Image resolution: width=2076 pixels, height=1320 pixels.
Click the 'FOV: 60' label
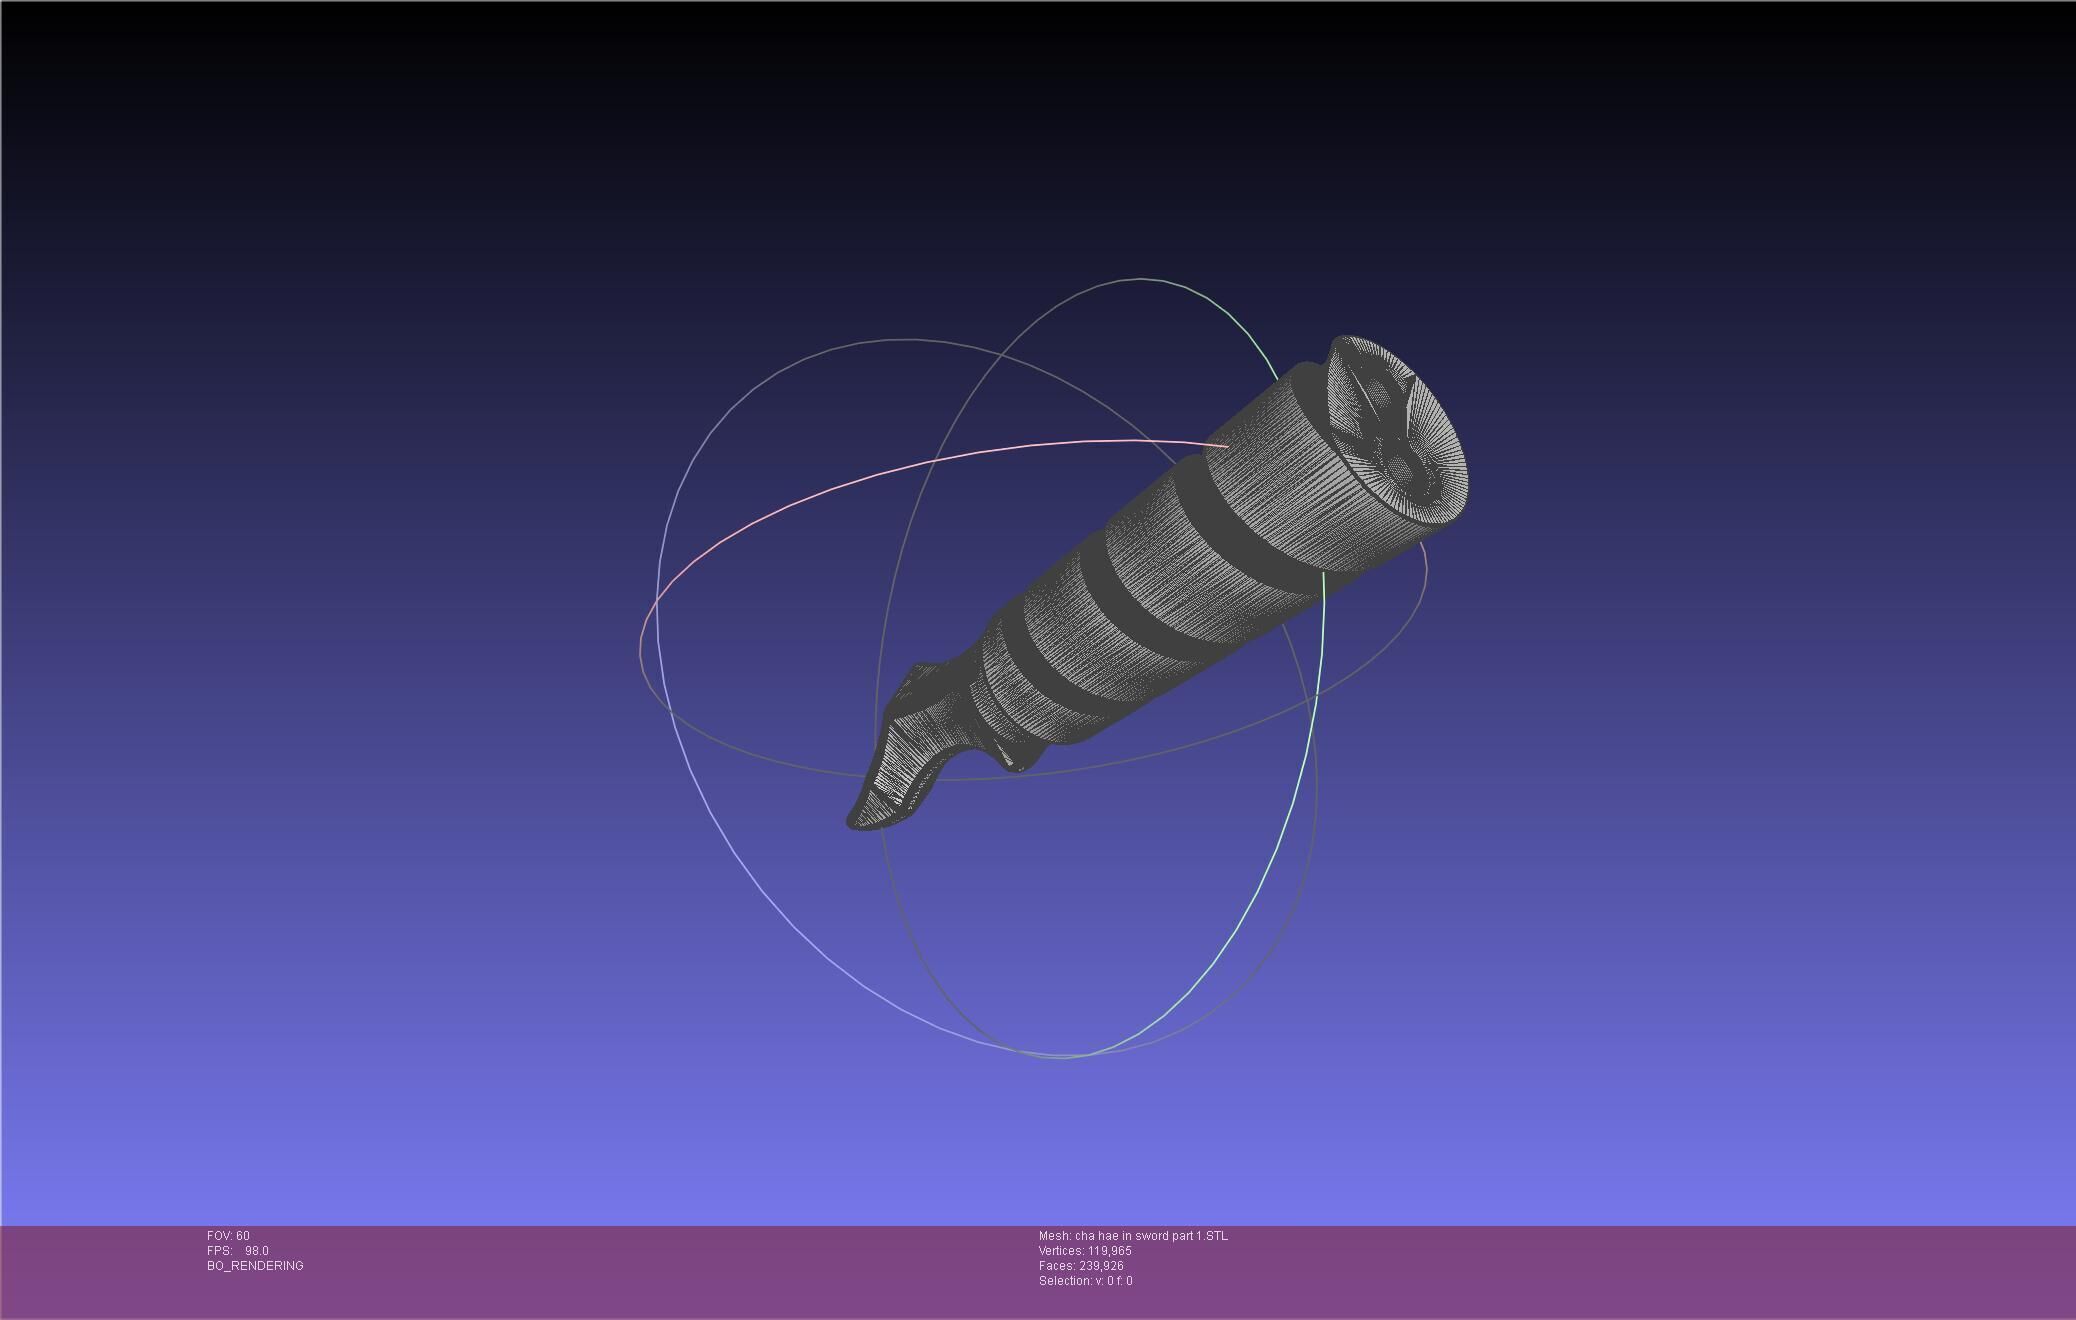(228, 1236)
